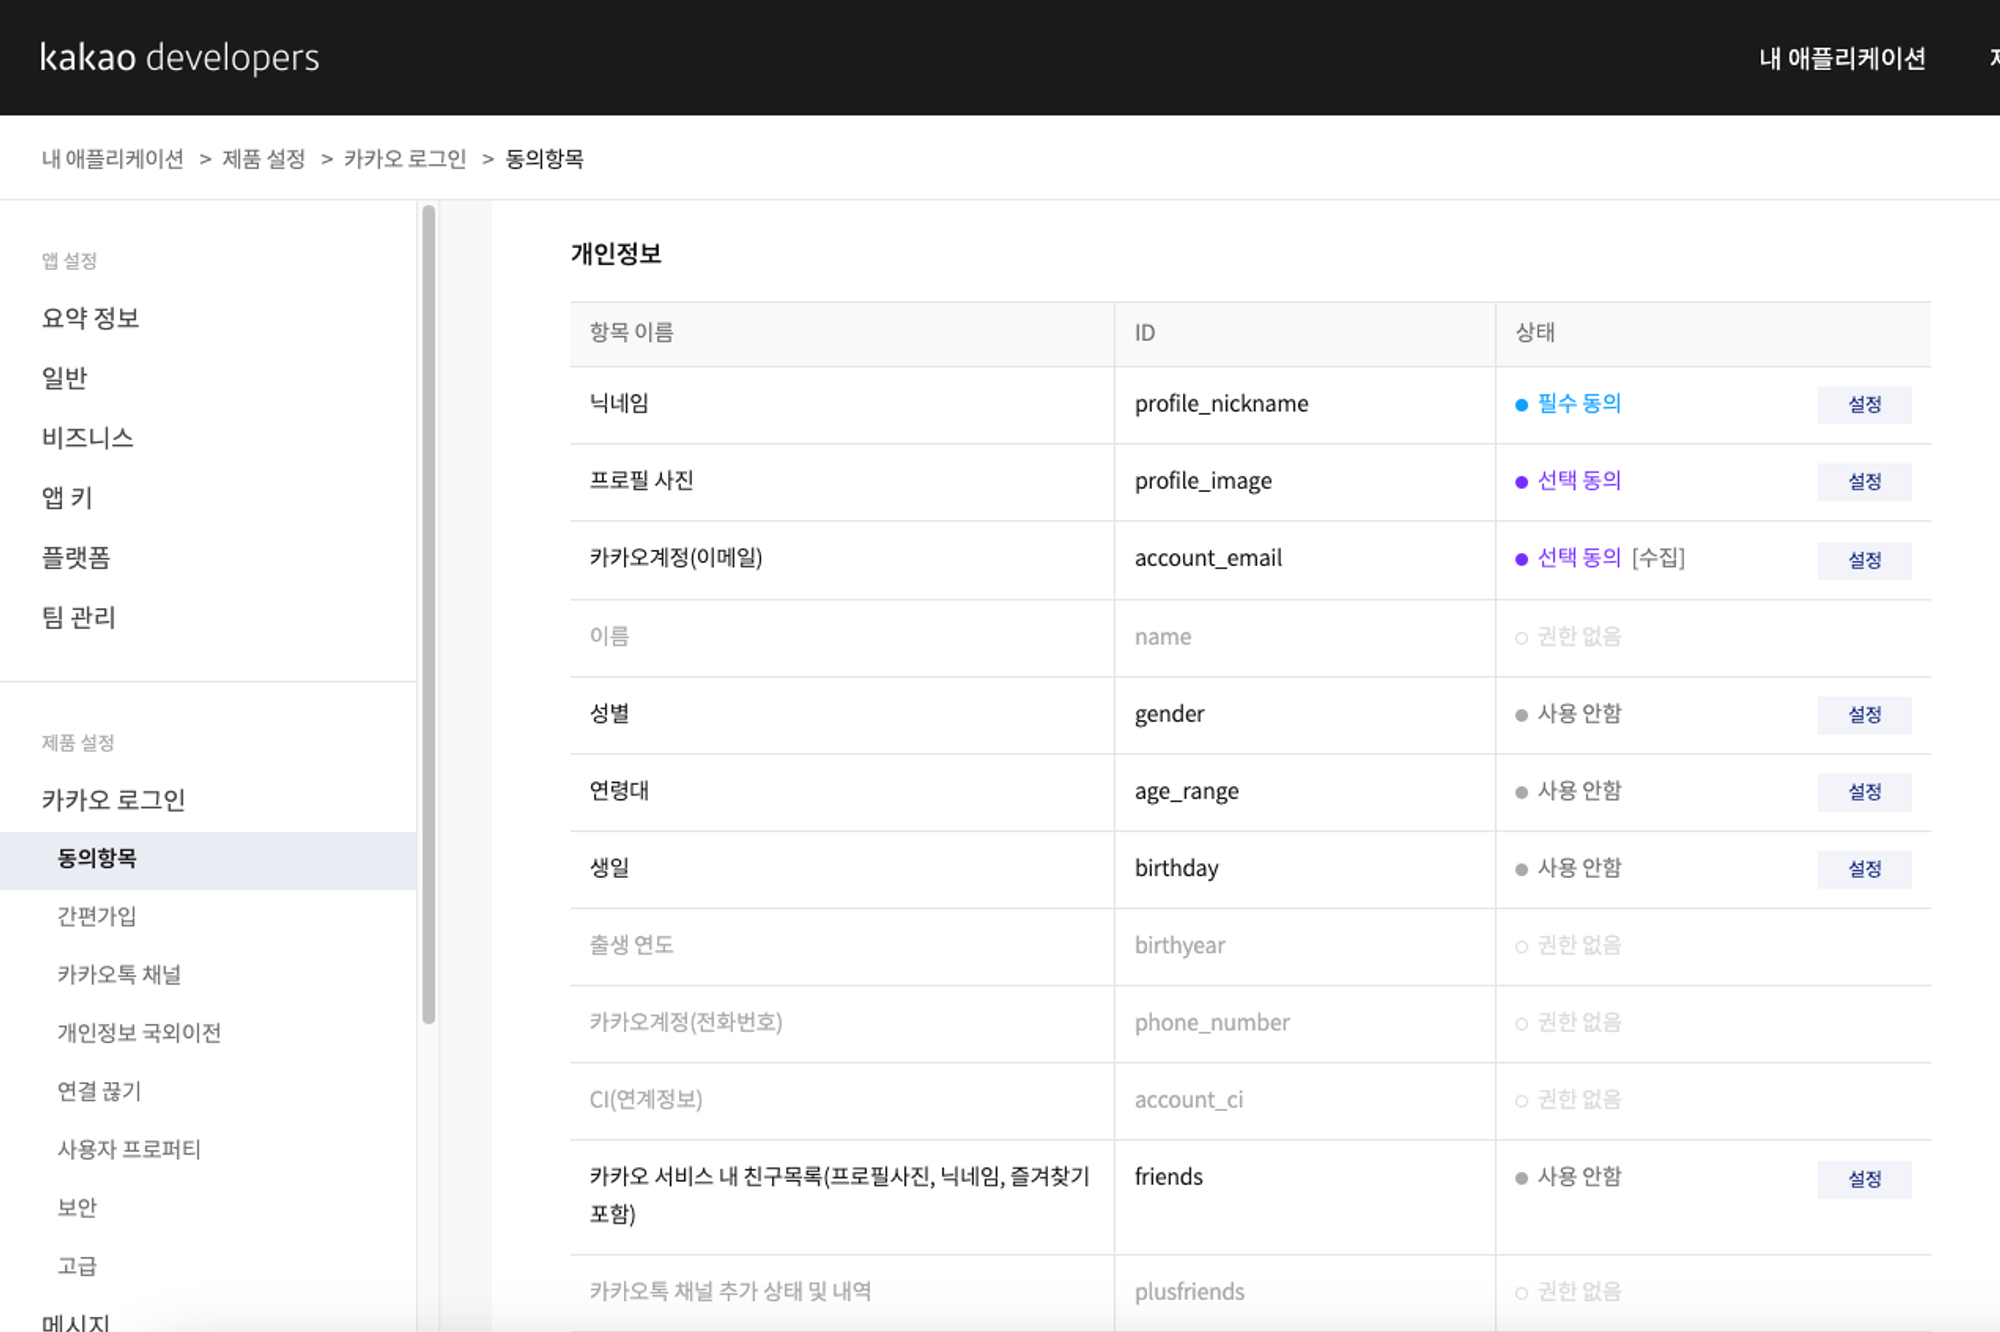Select 플랫폼 in sidebar
Image resolution: width=2000 pixels, height=1332 pixels.
(x=76, y=557)
